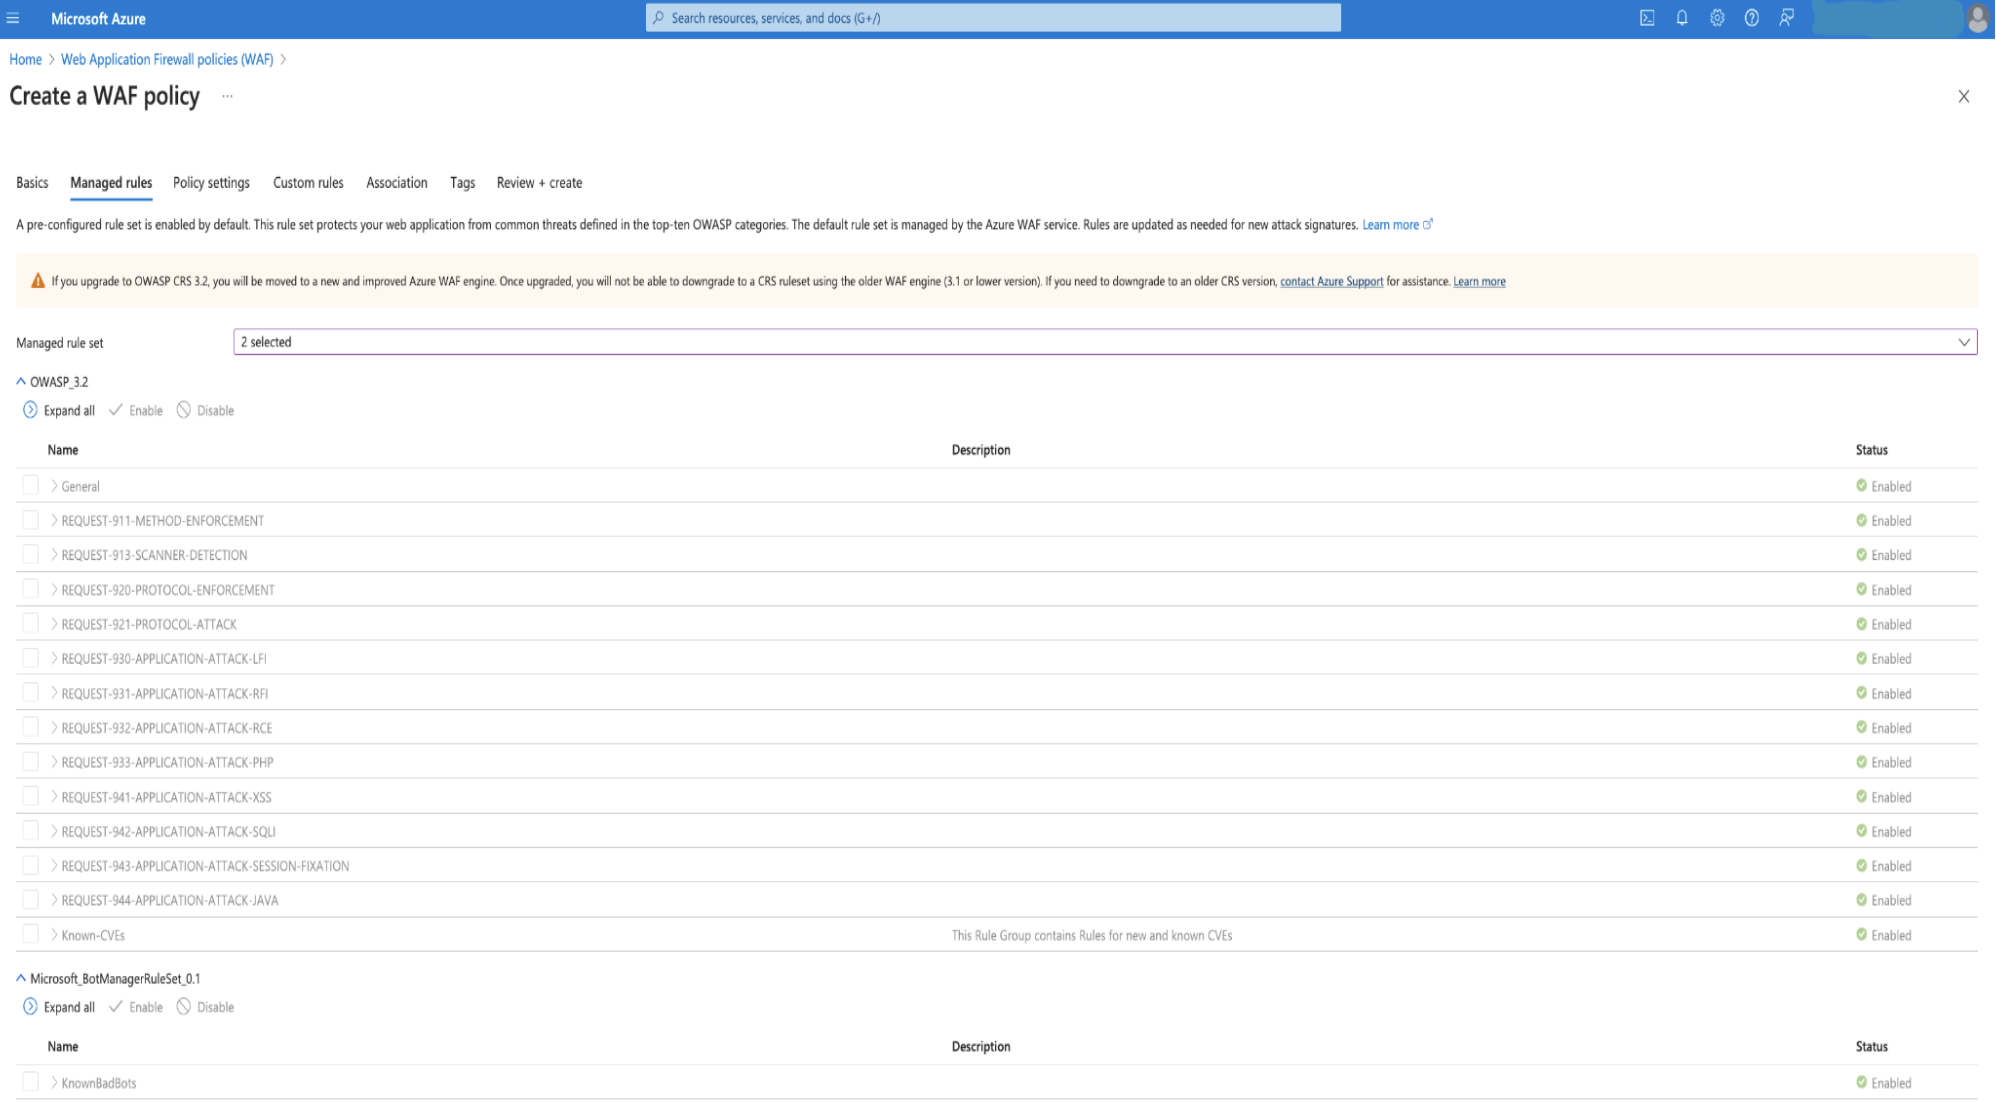Open the user account avatar

pyautogui.click(x=1977, y=18)
